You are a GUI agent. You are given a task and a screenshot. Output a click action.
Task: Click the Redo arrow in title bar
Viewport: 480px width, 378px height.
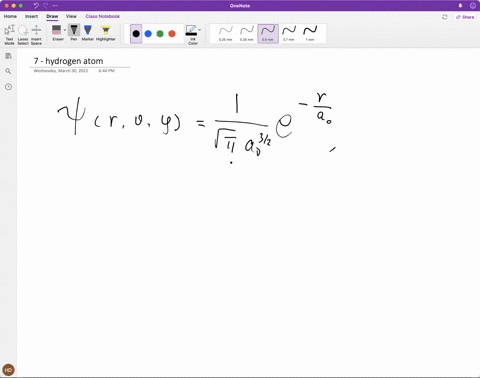(x=46, y=6)
